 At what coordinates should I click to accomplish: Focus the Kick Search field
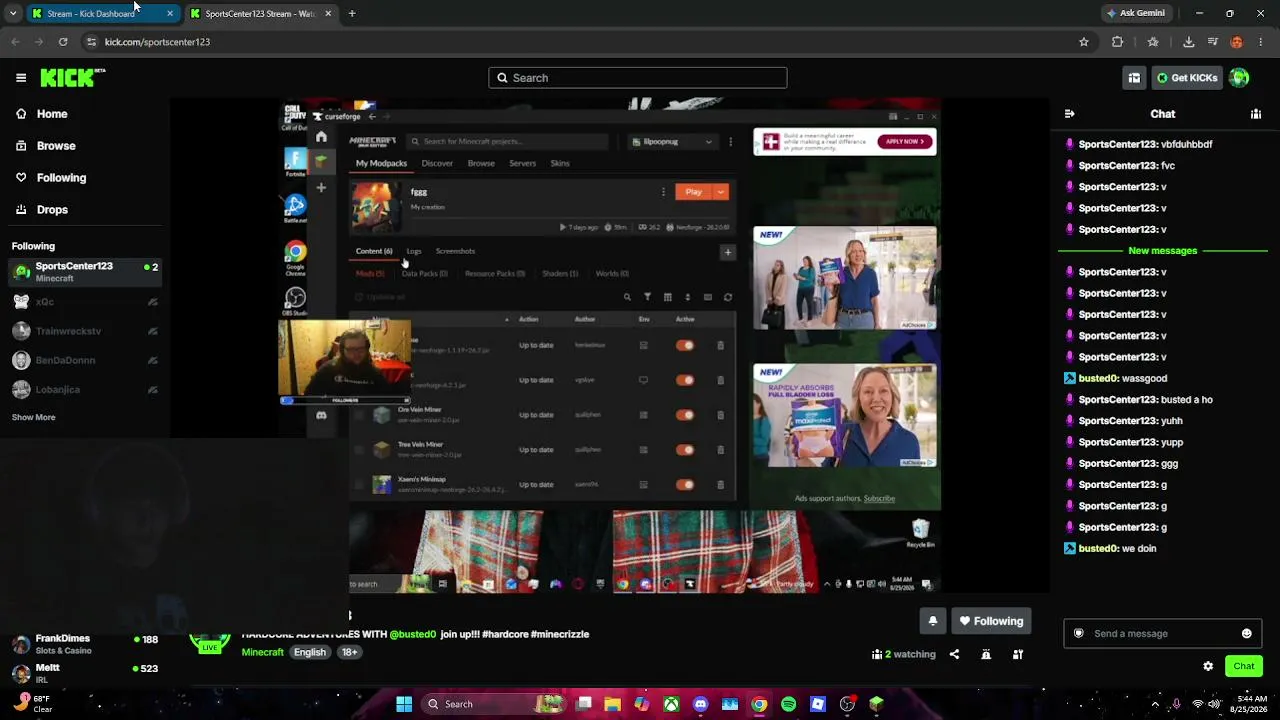pyautogui.click(x=638, y=78)
